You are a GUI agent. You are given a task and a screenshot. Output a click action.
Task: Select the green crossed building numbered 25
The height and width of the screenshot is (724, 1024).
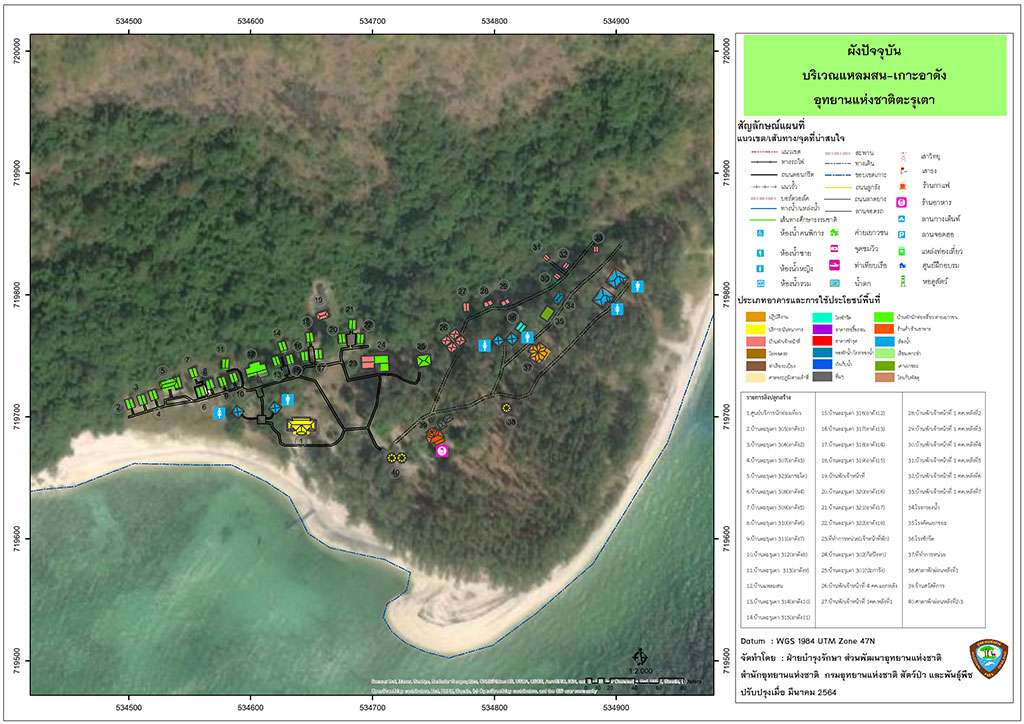tap(424, 360)
